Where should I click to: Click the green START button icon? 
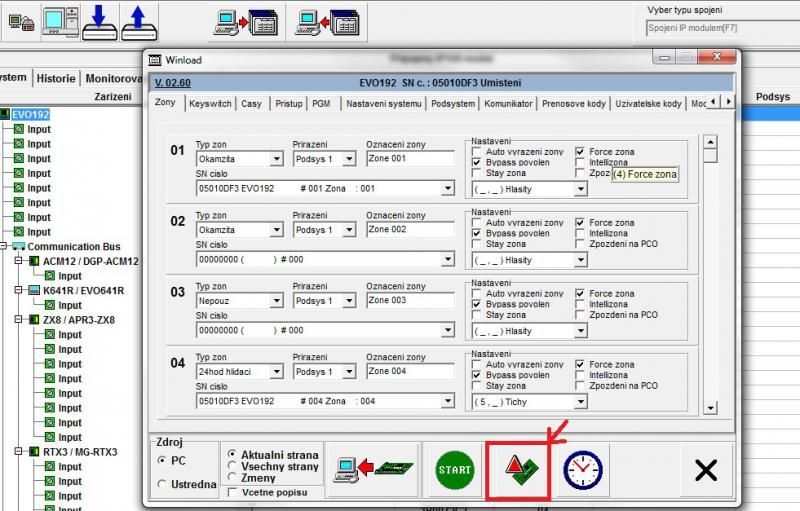454,469
